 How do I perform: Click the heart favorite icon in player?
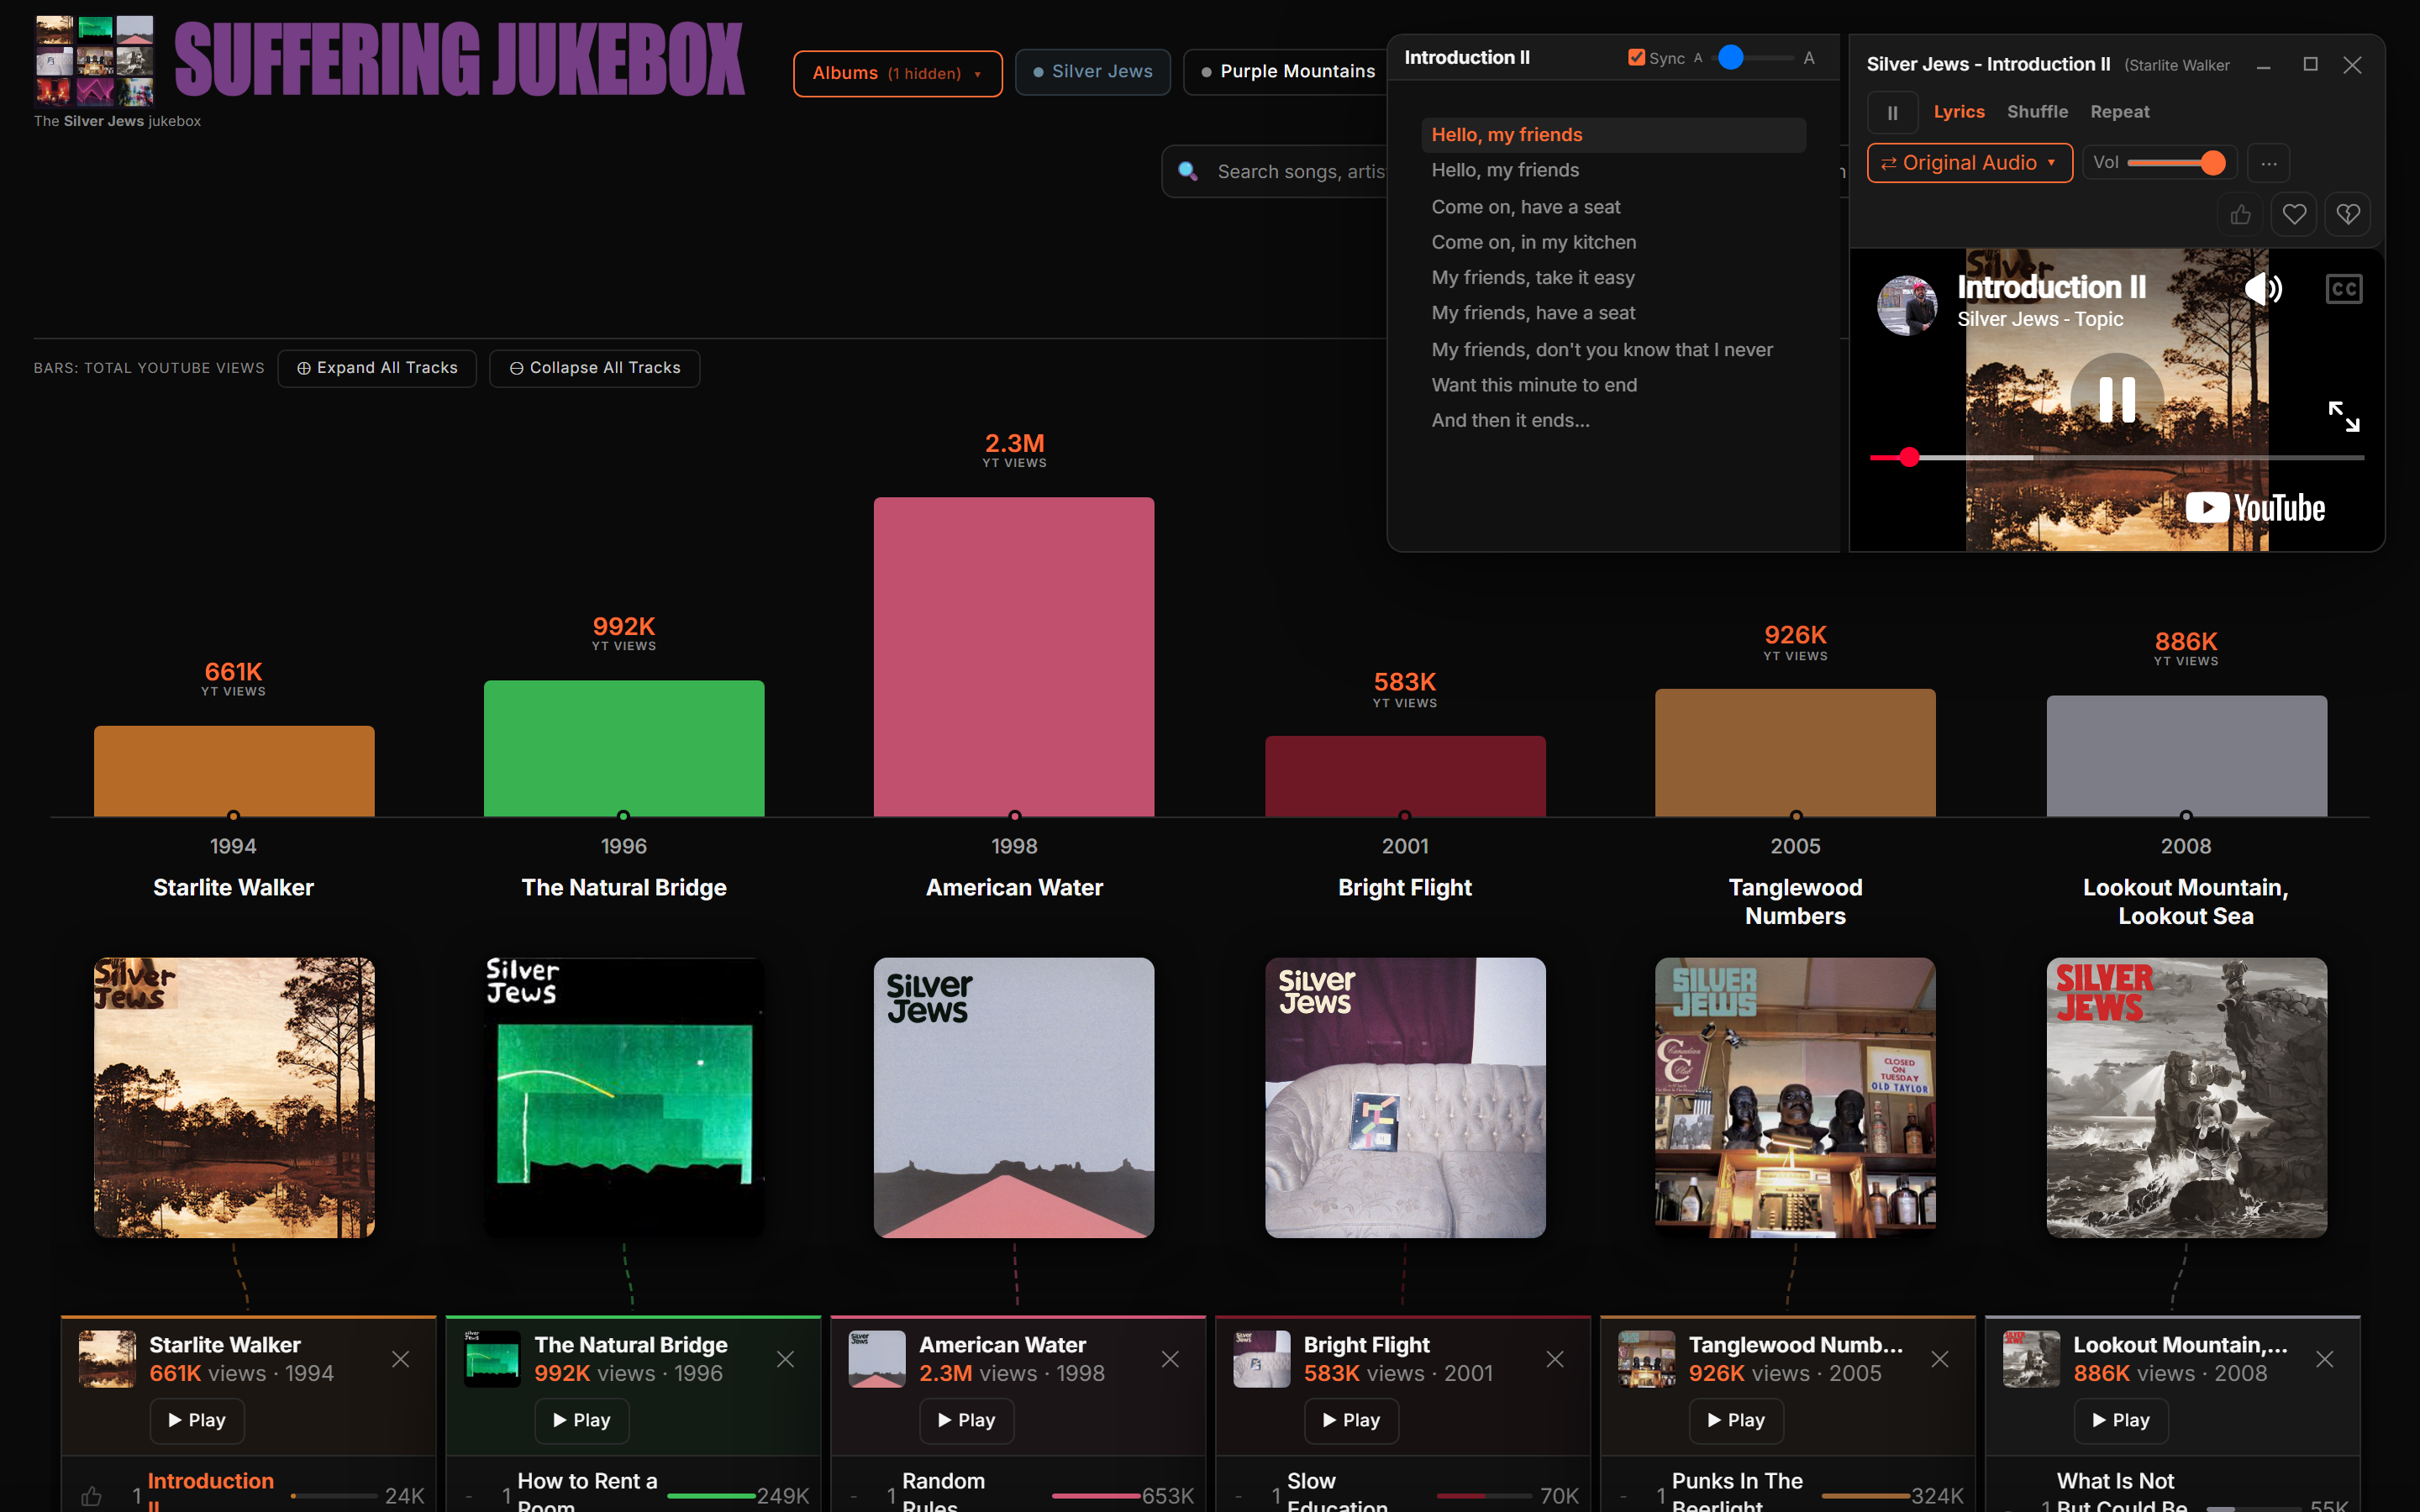[2294, 214]
